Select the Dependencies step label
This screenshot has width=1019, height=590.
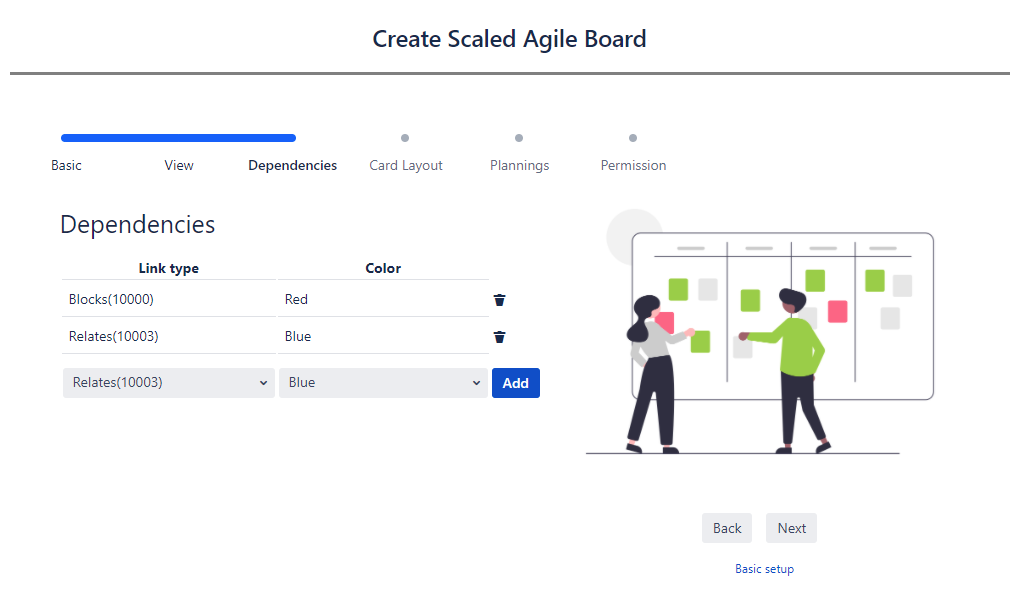(292, 165)
